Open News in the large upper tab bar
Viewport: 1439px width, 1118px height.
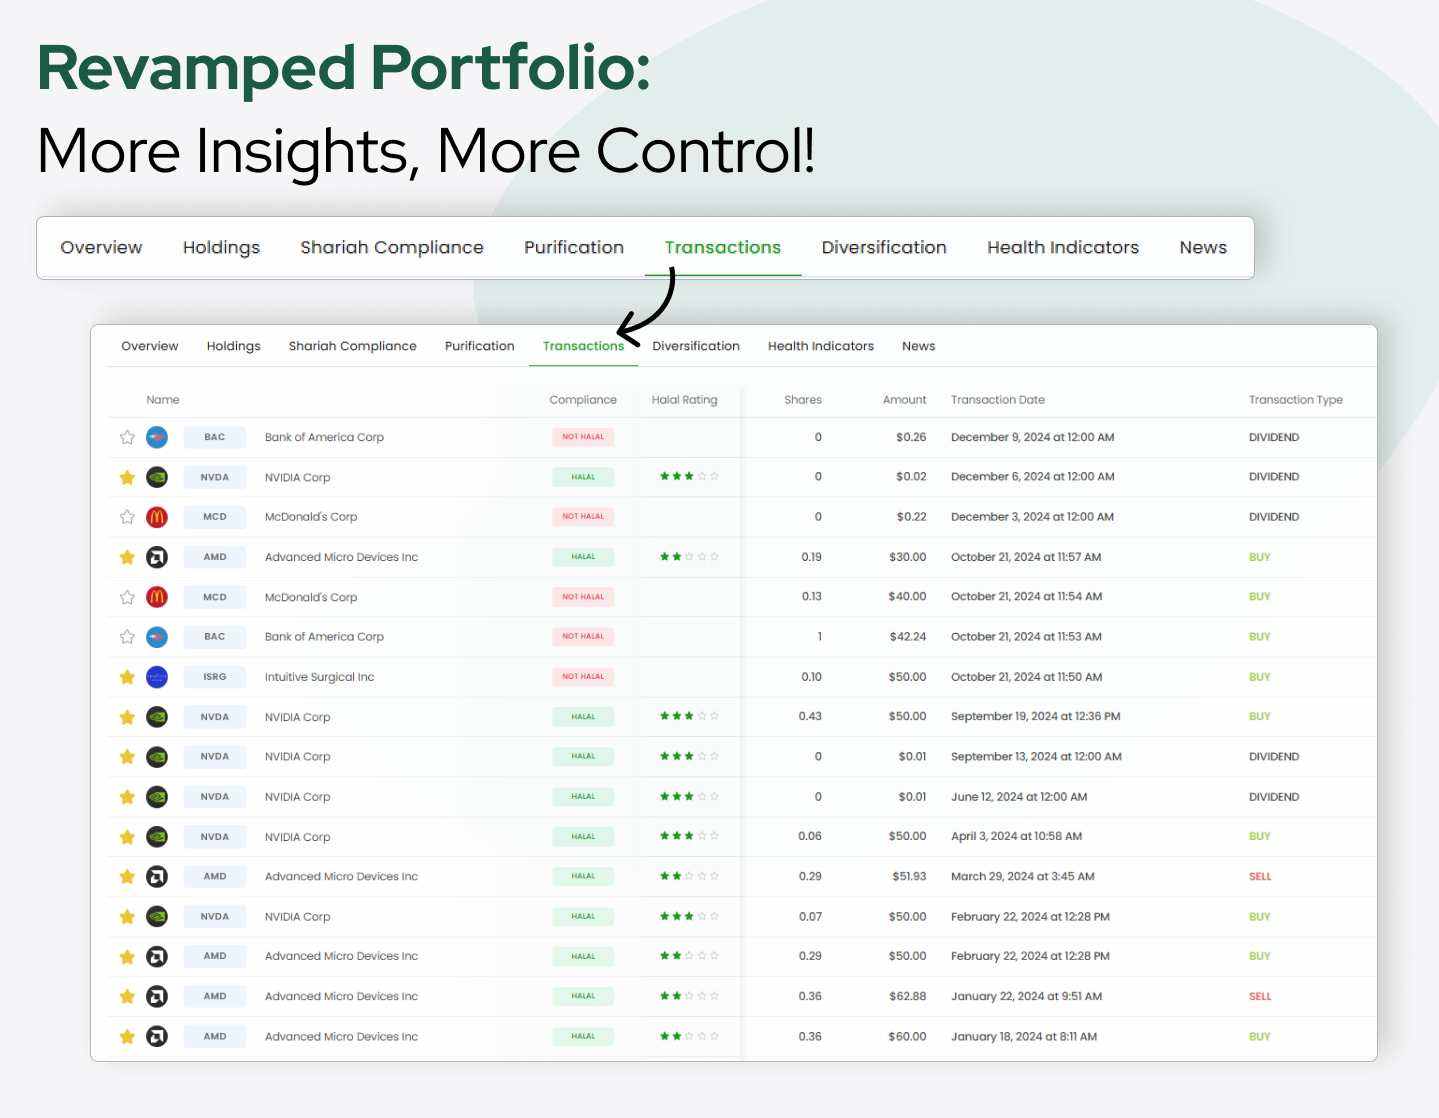(1203, 247)
